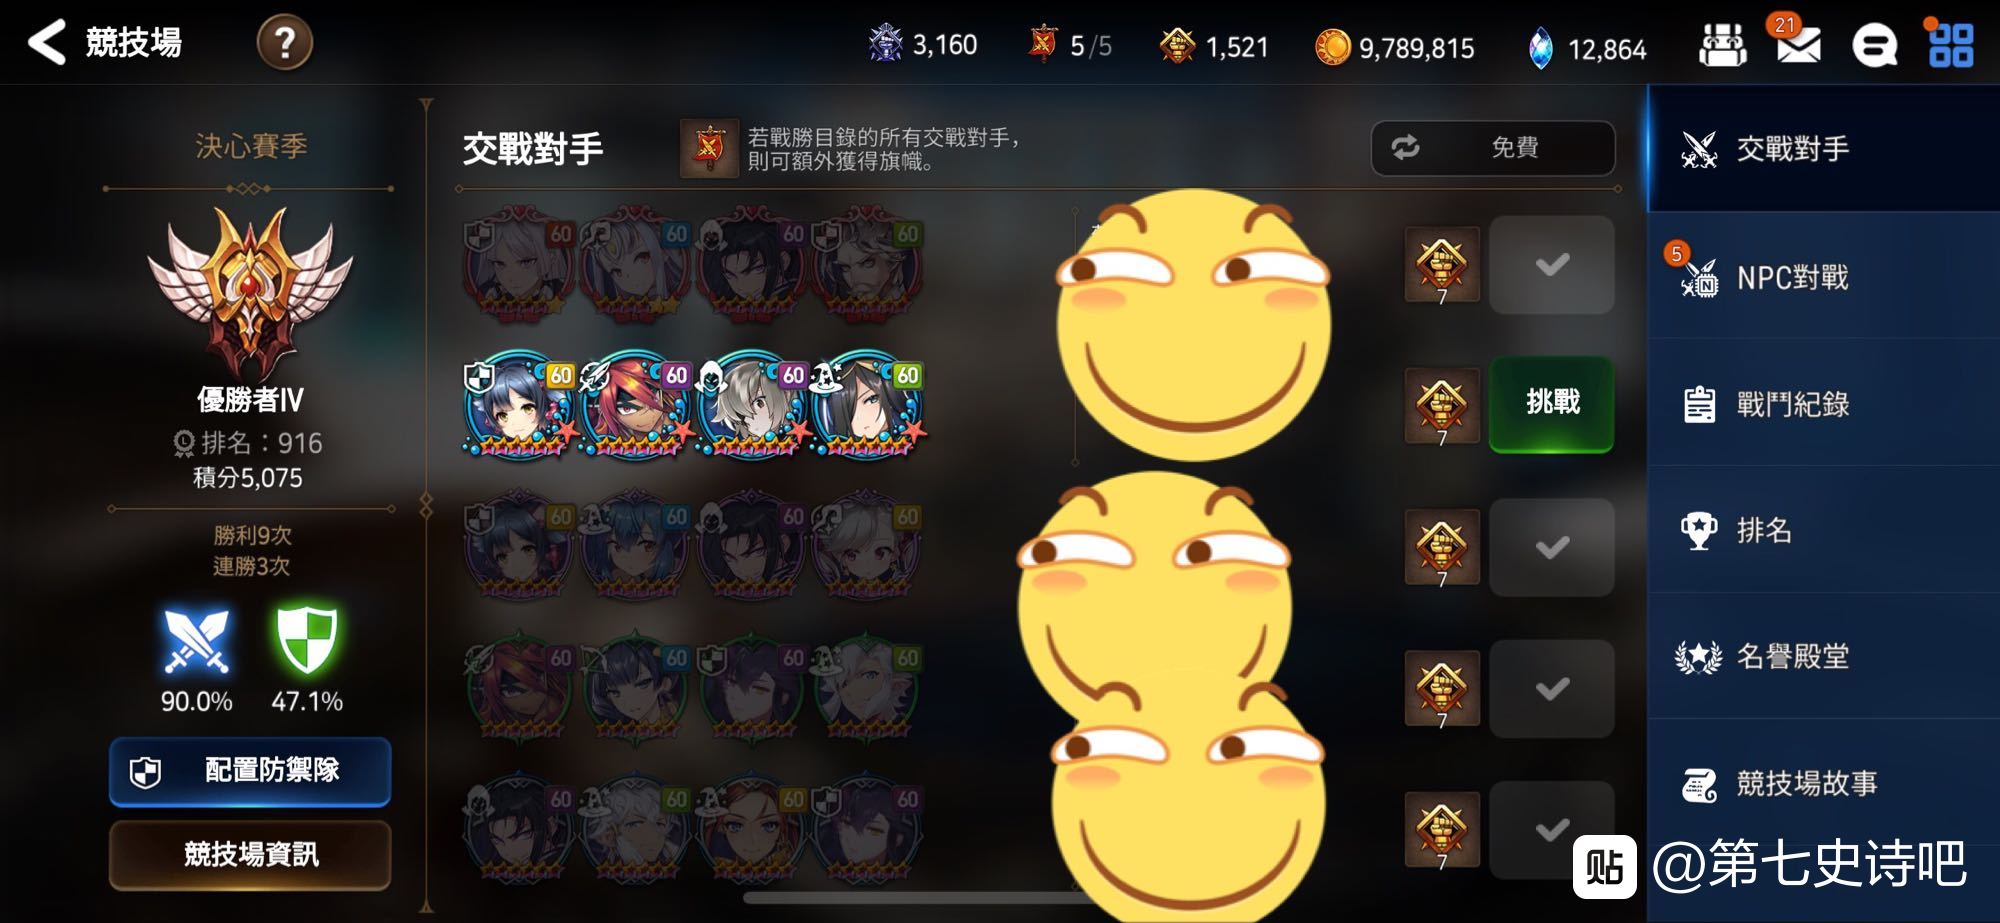The image size is (2000, 923).
Task: Select the second opponent's first hero portrait
Action: tap(519, 404)
